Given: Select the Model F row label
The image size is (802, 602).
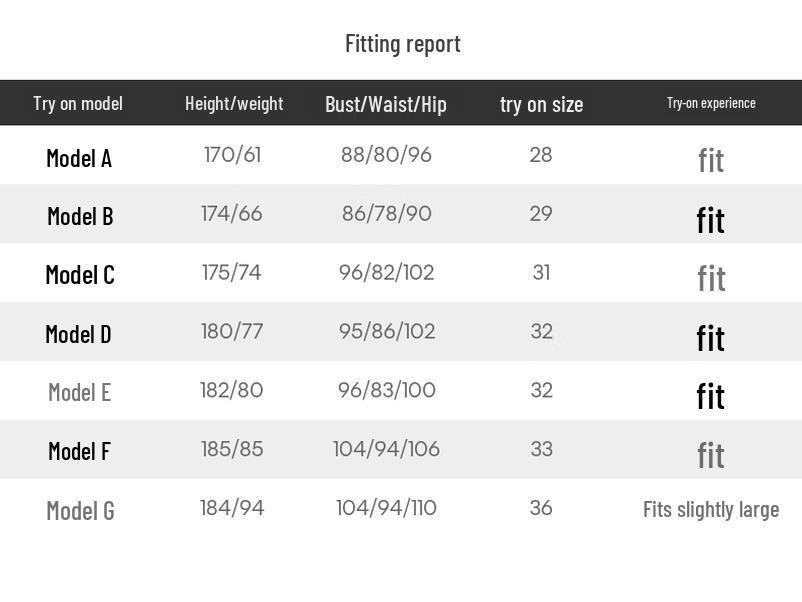Looking at the screenshot, I should [x=79, y=451].
